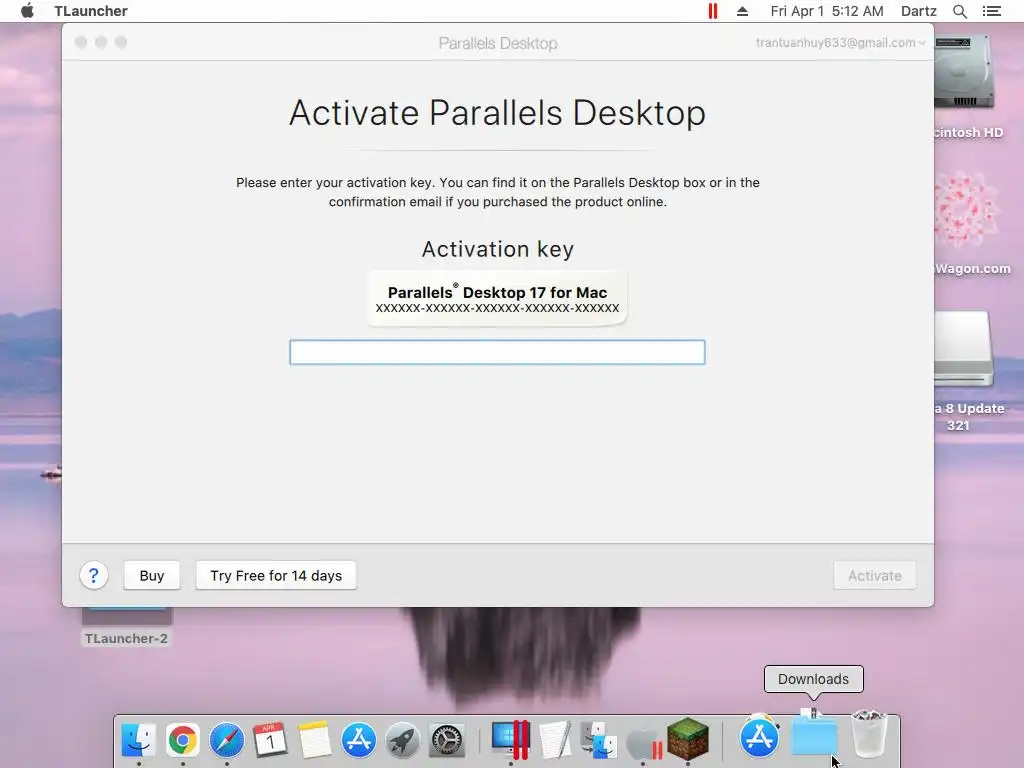Open the Apple menu
1024x768 pixels.
coord(27,11)
